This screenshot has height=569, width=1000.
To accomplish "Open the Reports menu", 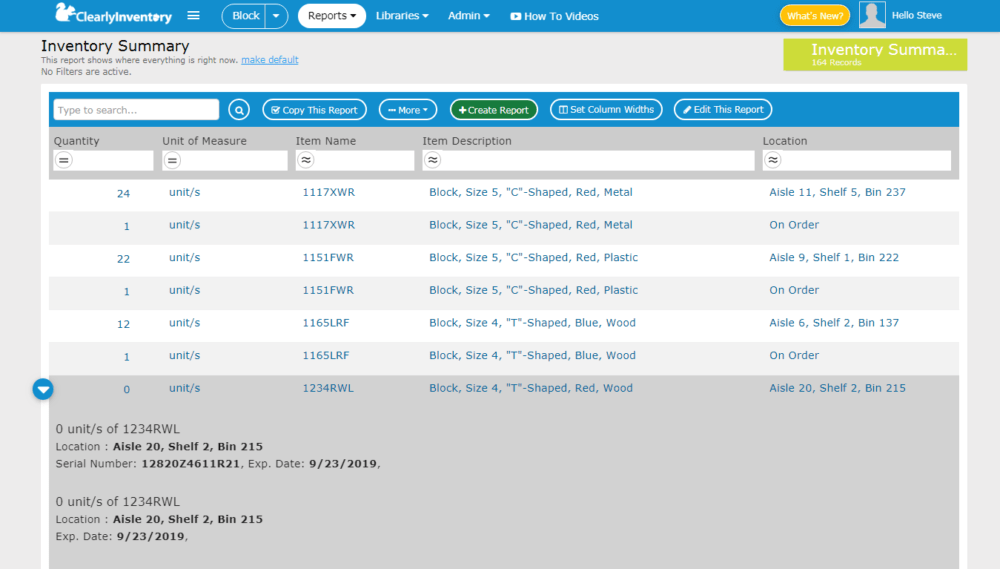I will tap(332, 16).
